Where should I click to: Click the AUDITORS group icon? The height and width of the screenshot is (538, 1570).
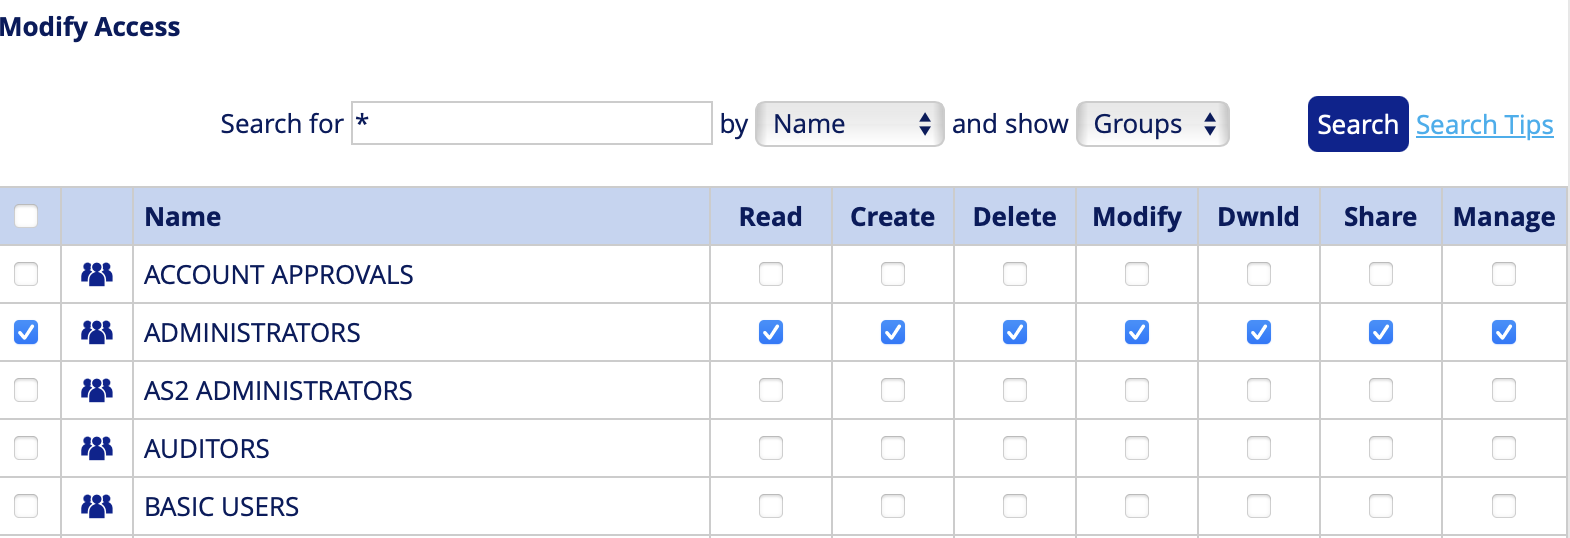point(97,448)
